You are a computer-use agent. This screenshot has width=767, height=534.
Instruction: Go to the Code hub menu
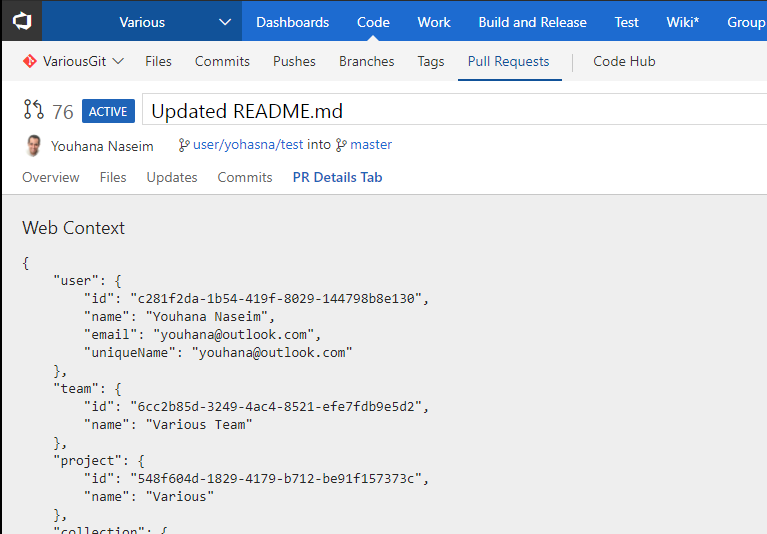373,22
